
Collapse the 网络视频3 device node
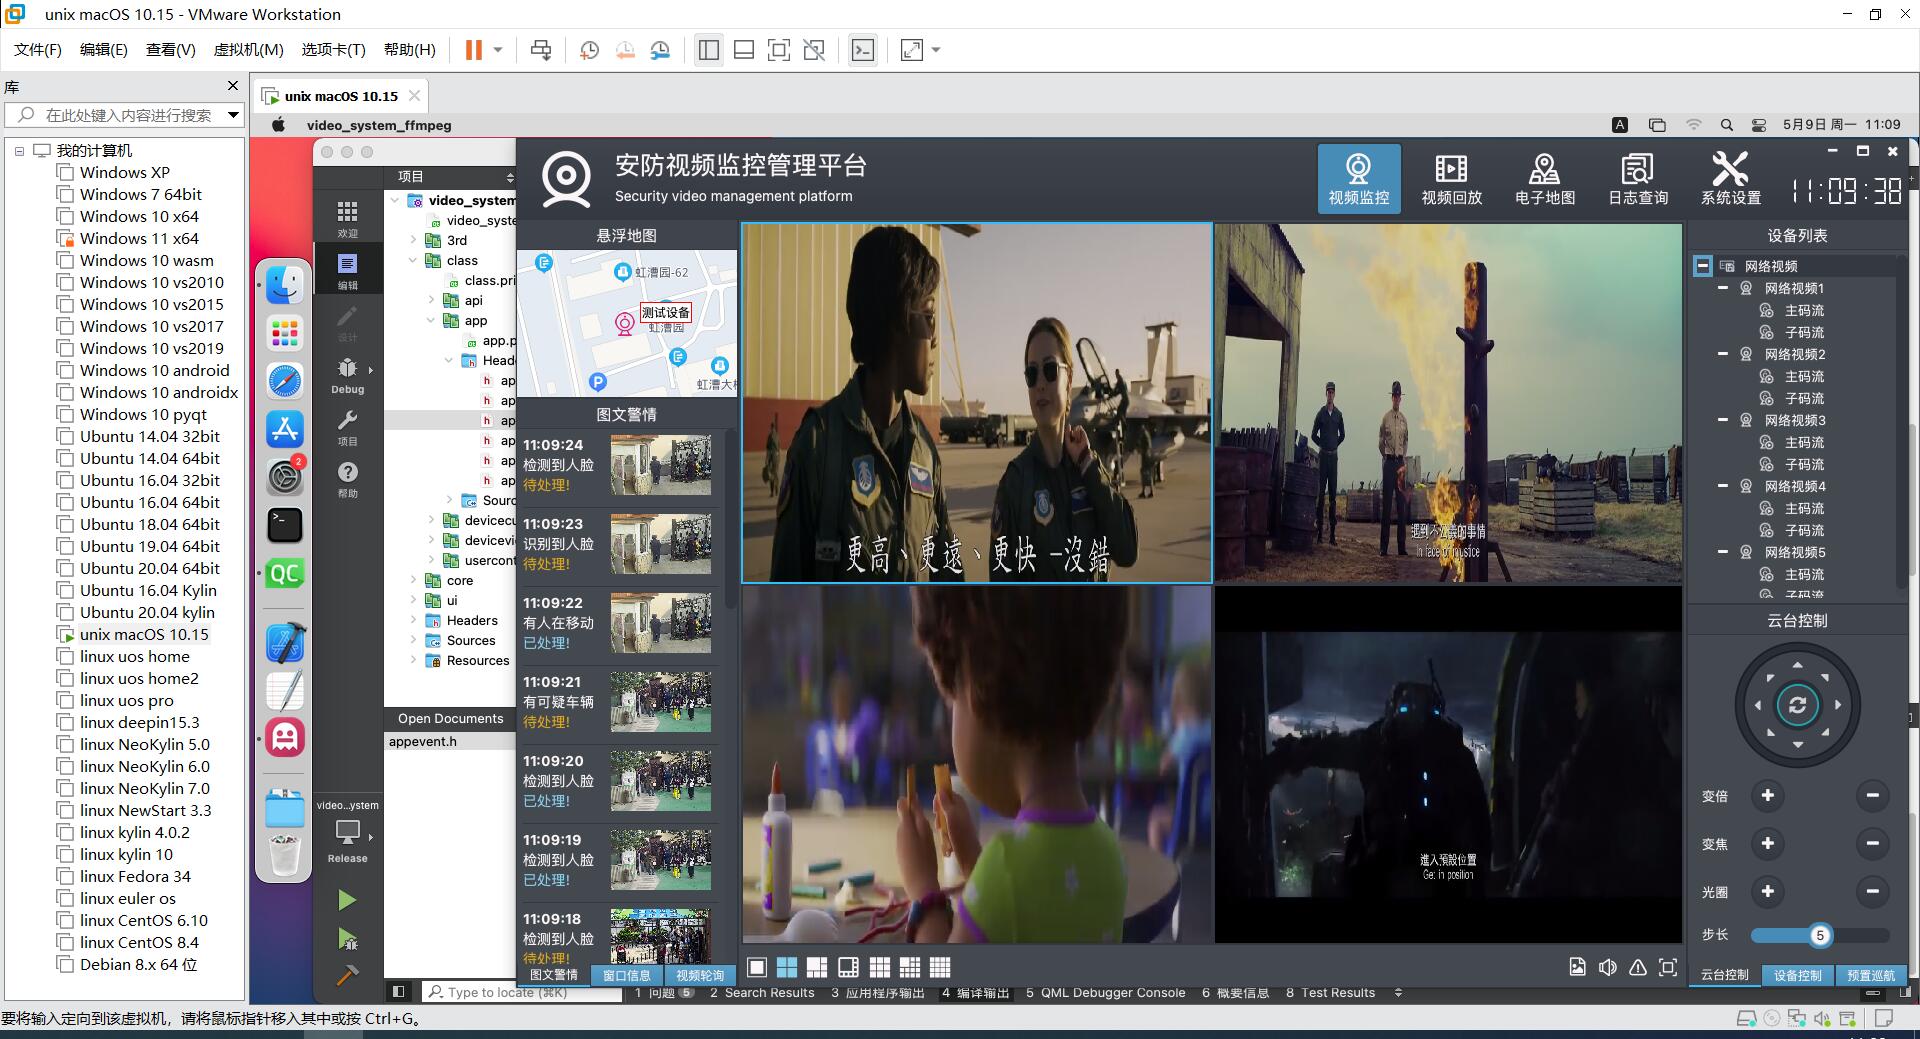point(1722,420)
